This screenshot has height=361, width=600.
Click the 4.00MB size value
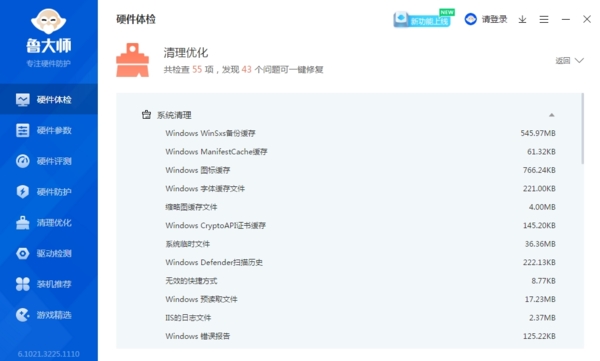(x=542, y=207)
